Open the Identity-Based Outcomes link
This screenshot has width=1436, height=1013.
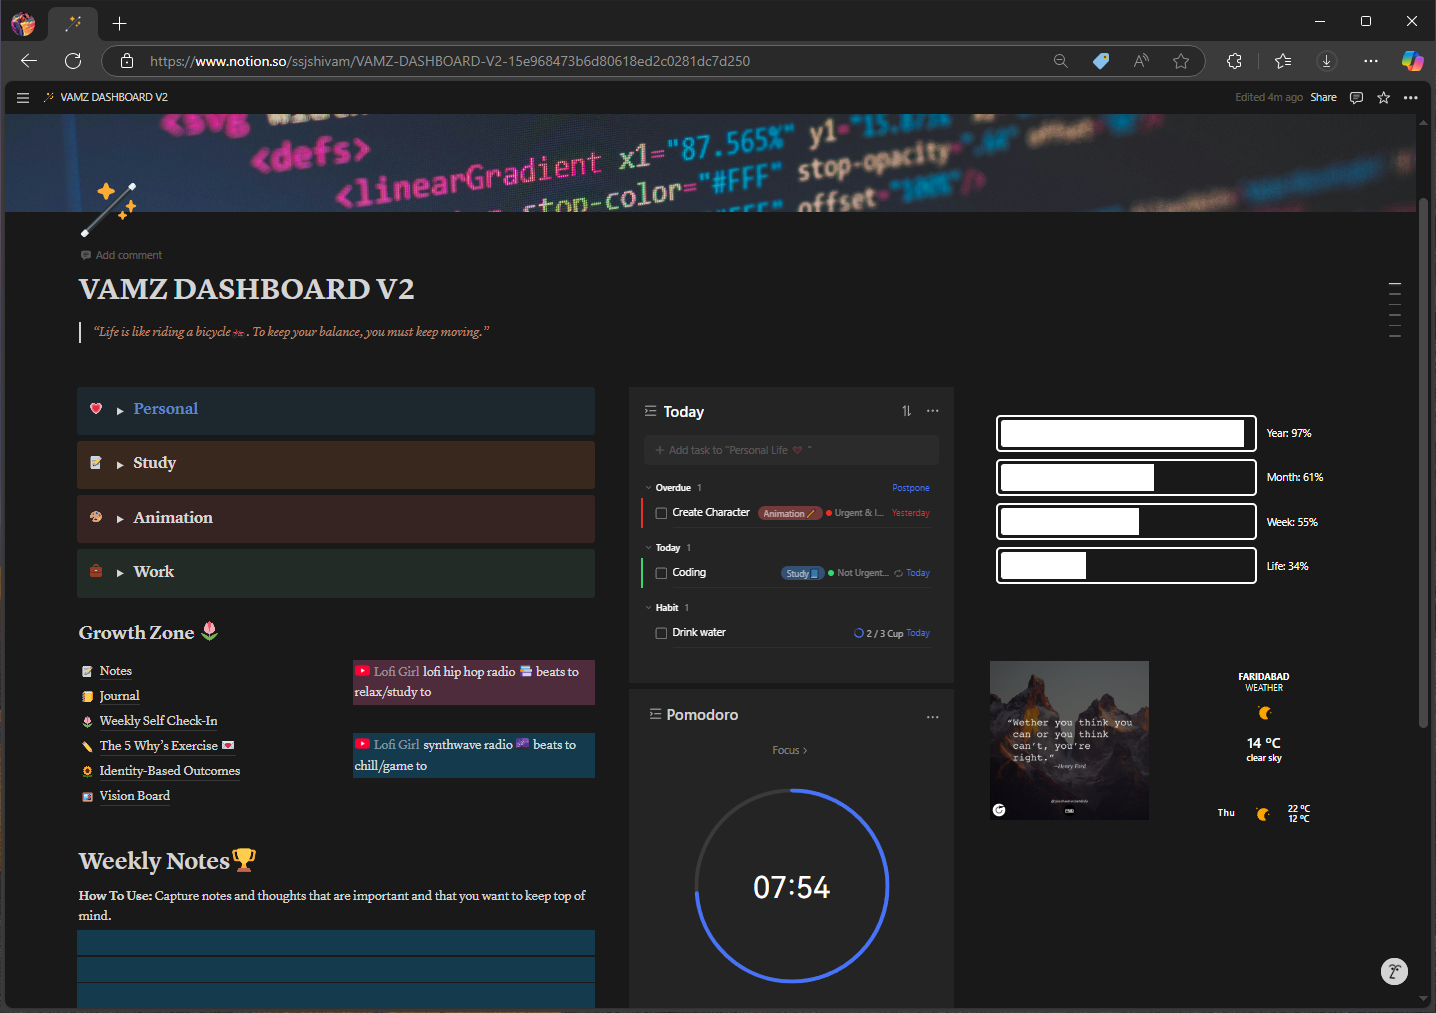point(169,771)
